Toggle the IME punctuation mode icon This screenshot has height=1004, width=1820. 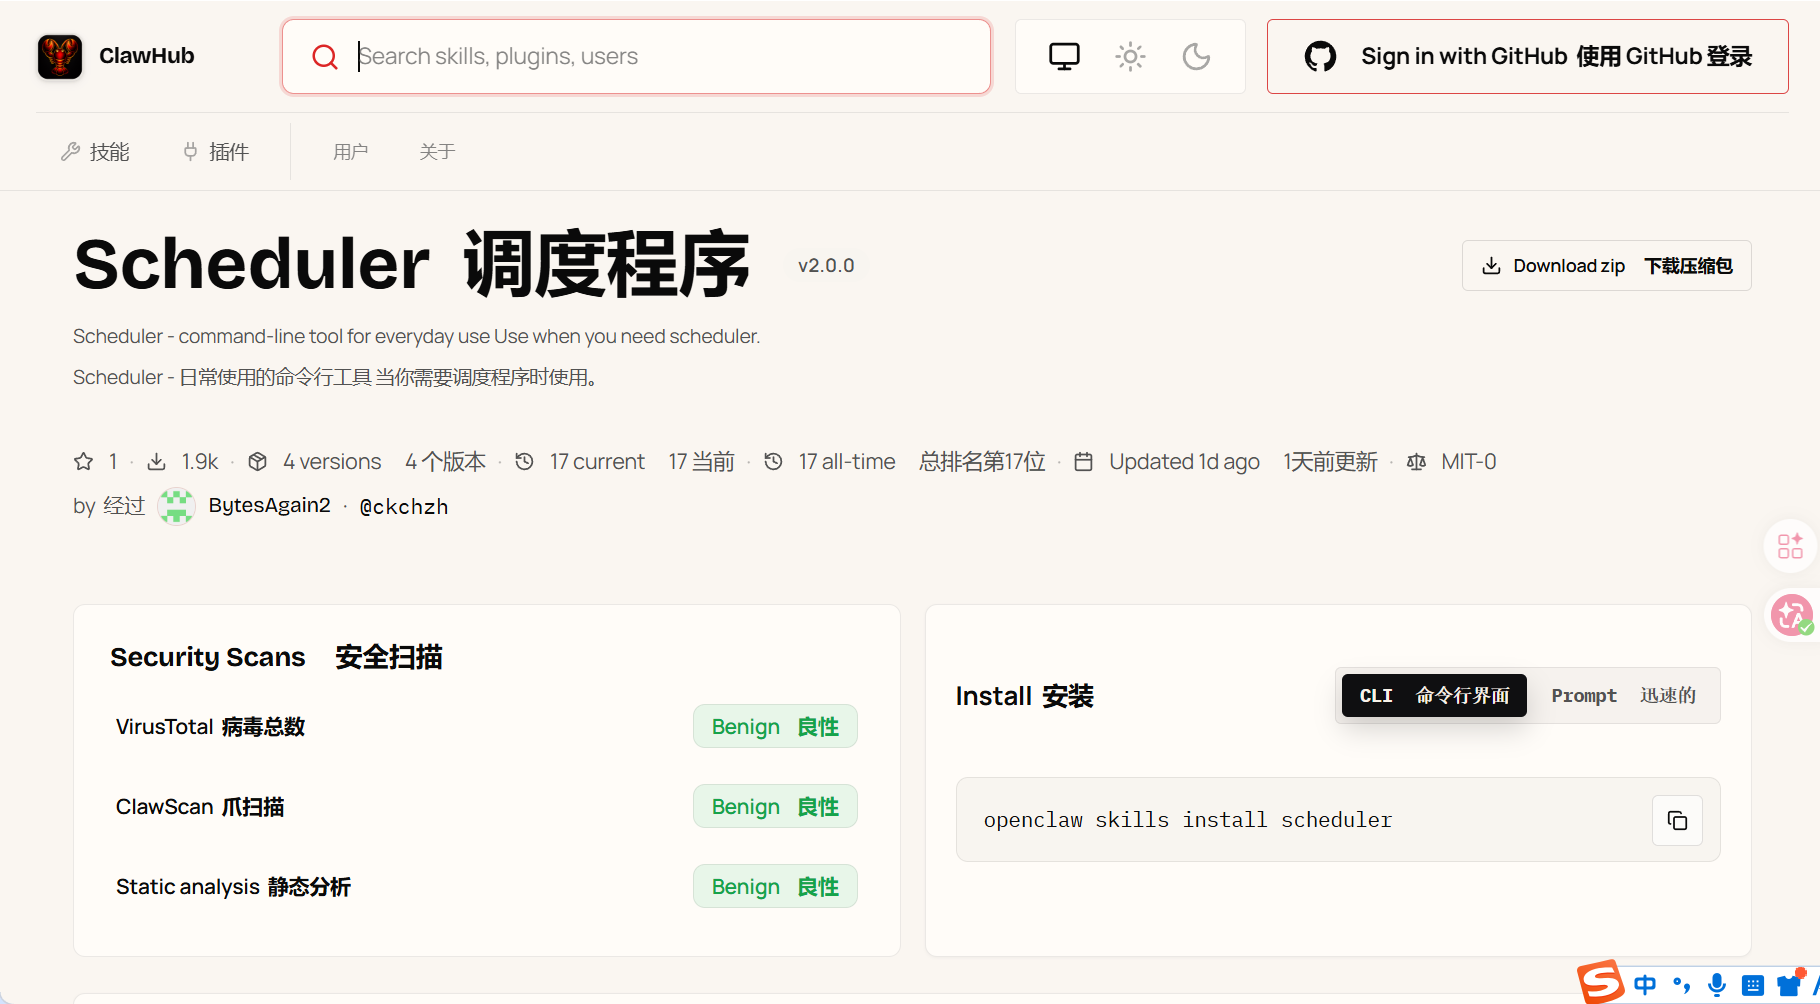click(x=1682, y=985)
